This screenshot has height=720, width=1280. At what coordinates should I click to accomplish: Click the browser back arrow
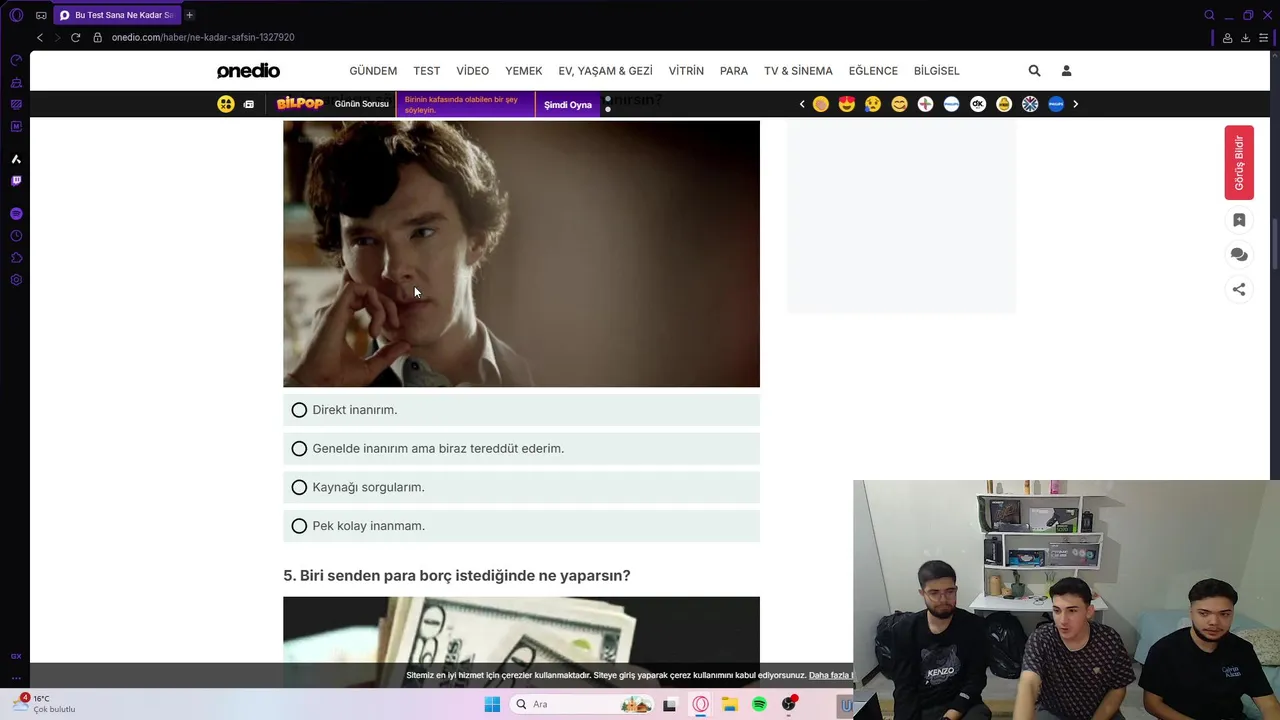[x=40, y=37]
